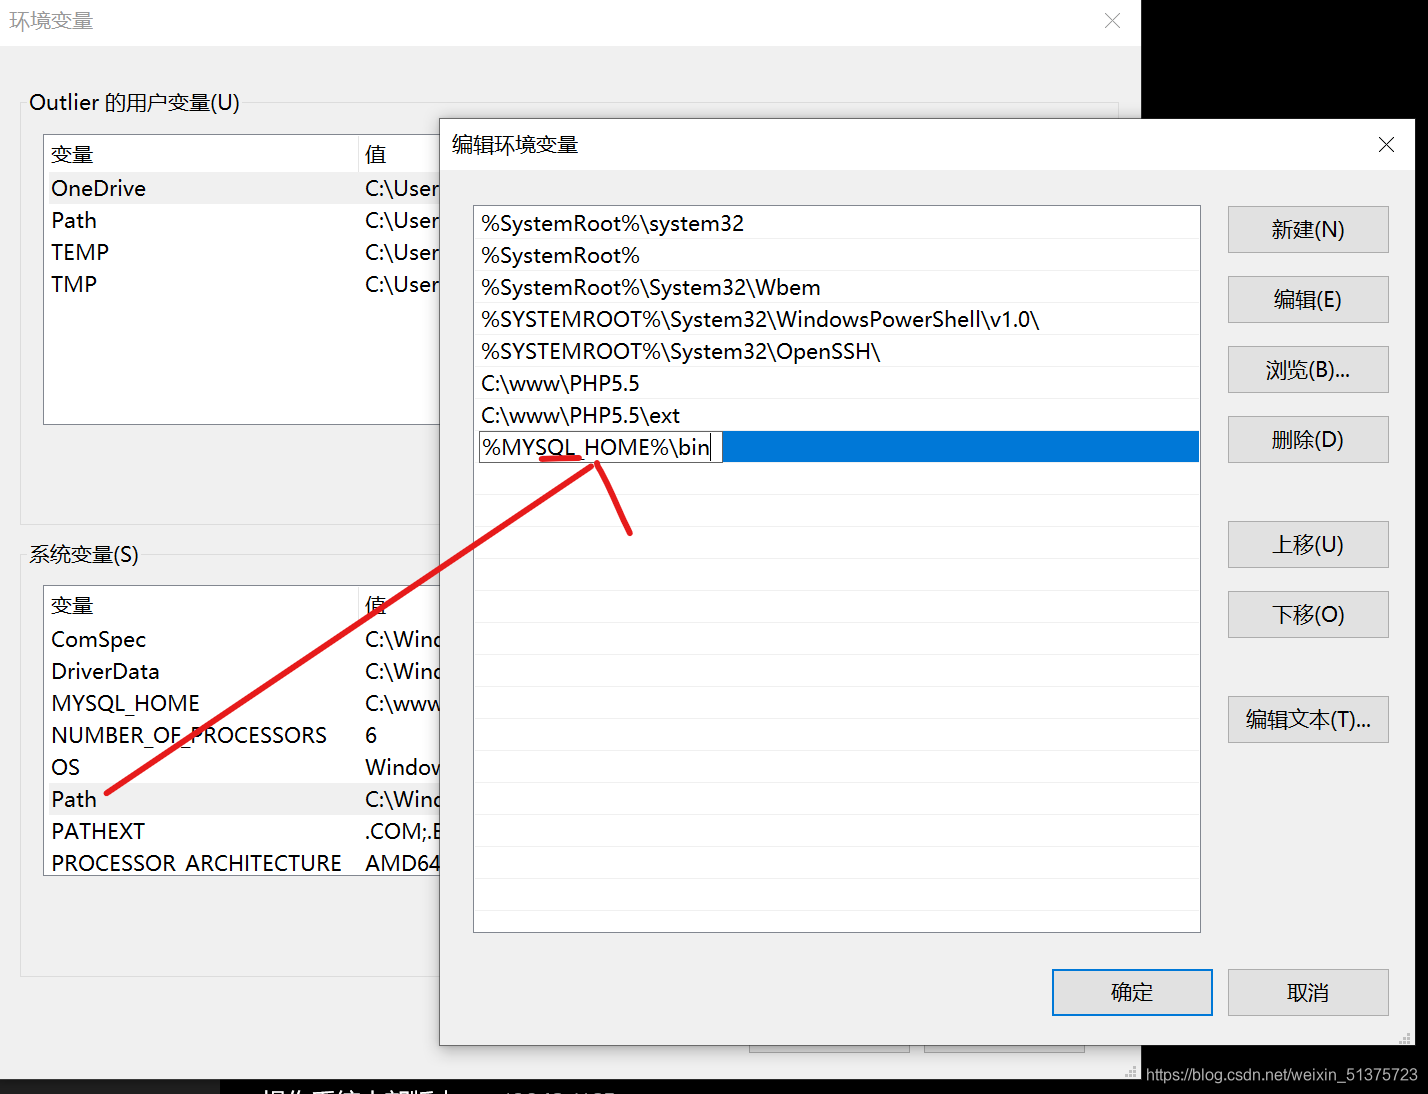The height and width of the screenshot is (1094, 1428).
Task: Select the %SystemRoot%\System32\Wbem entry
Action: (x=837, y=287)
